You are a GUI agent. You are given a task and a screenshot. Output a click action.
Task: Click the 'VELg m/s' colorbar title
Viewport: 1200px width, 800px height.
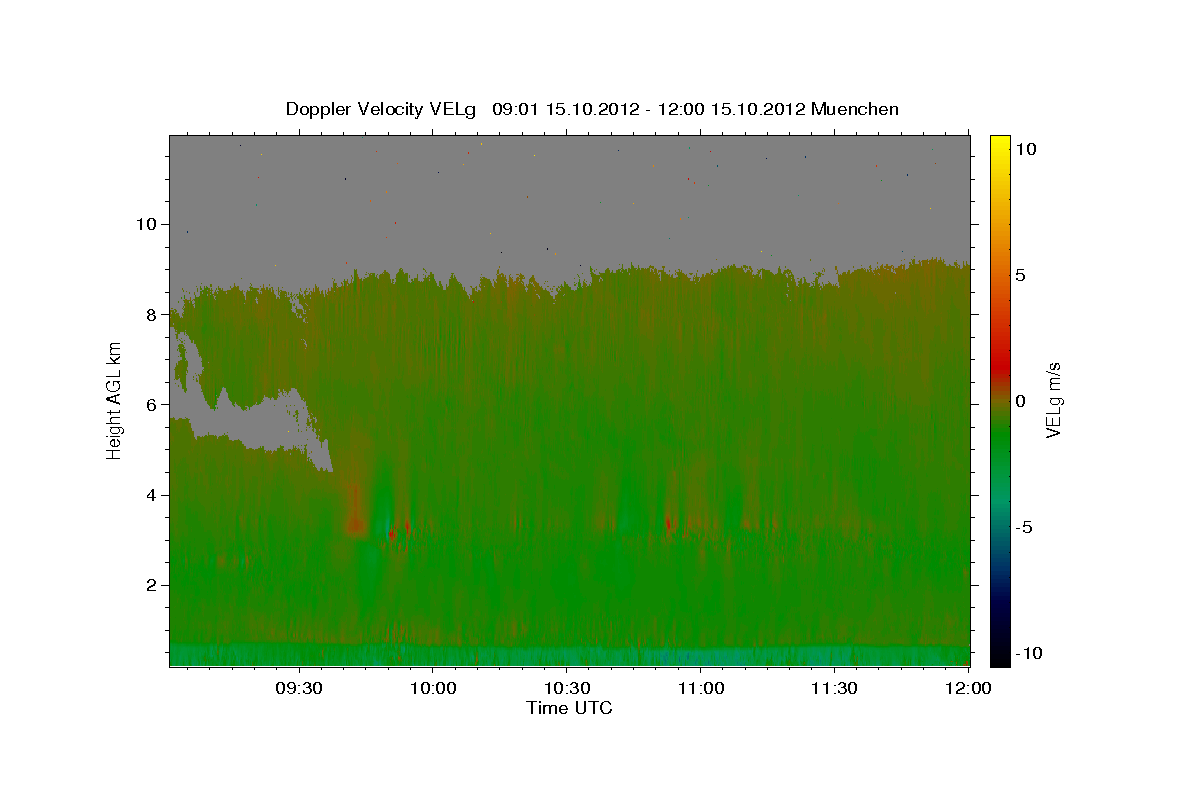(1053, 400)
